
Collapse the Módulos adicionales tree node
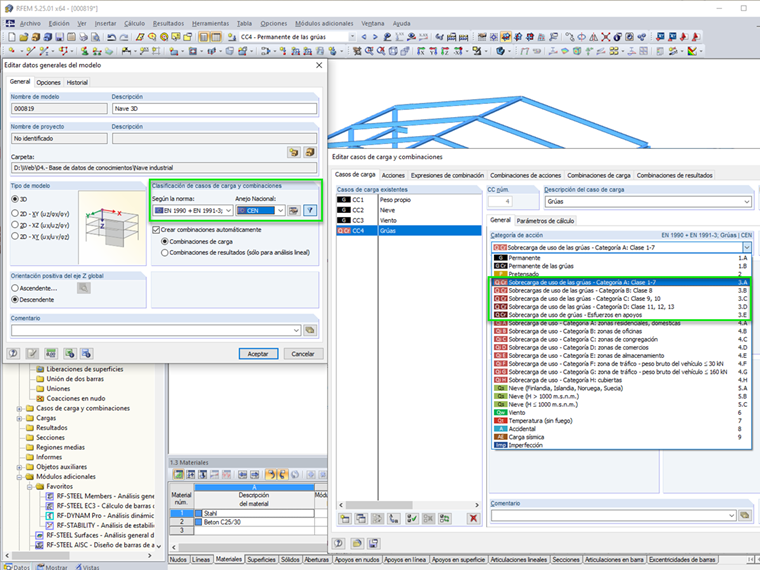(19, 476)
